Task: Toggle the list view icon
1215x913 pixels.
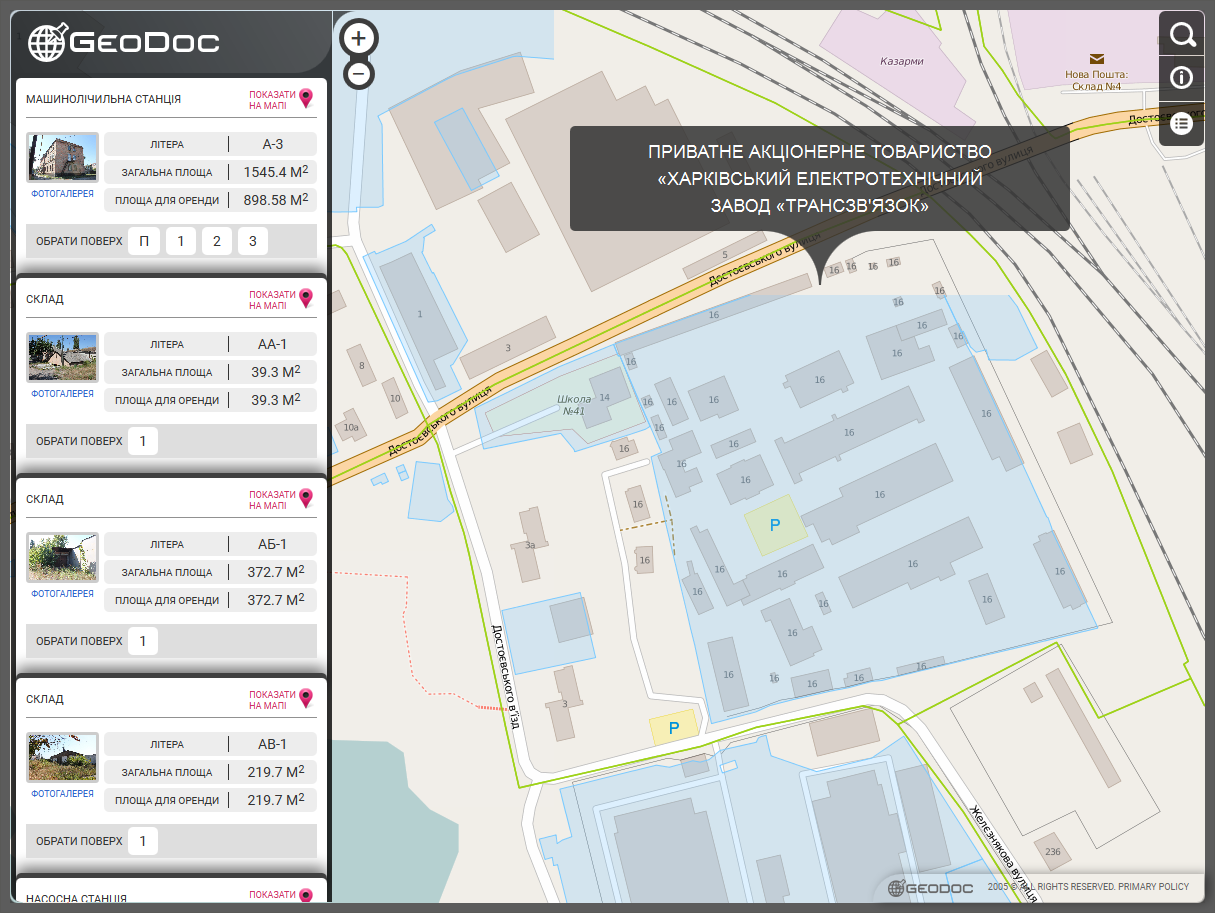Action: [x=1182, y=124]
